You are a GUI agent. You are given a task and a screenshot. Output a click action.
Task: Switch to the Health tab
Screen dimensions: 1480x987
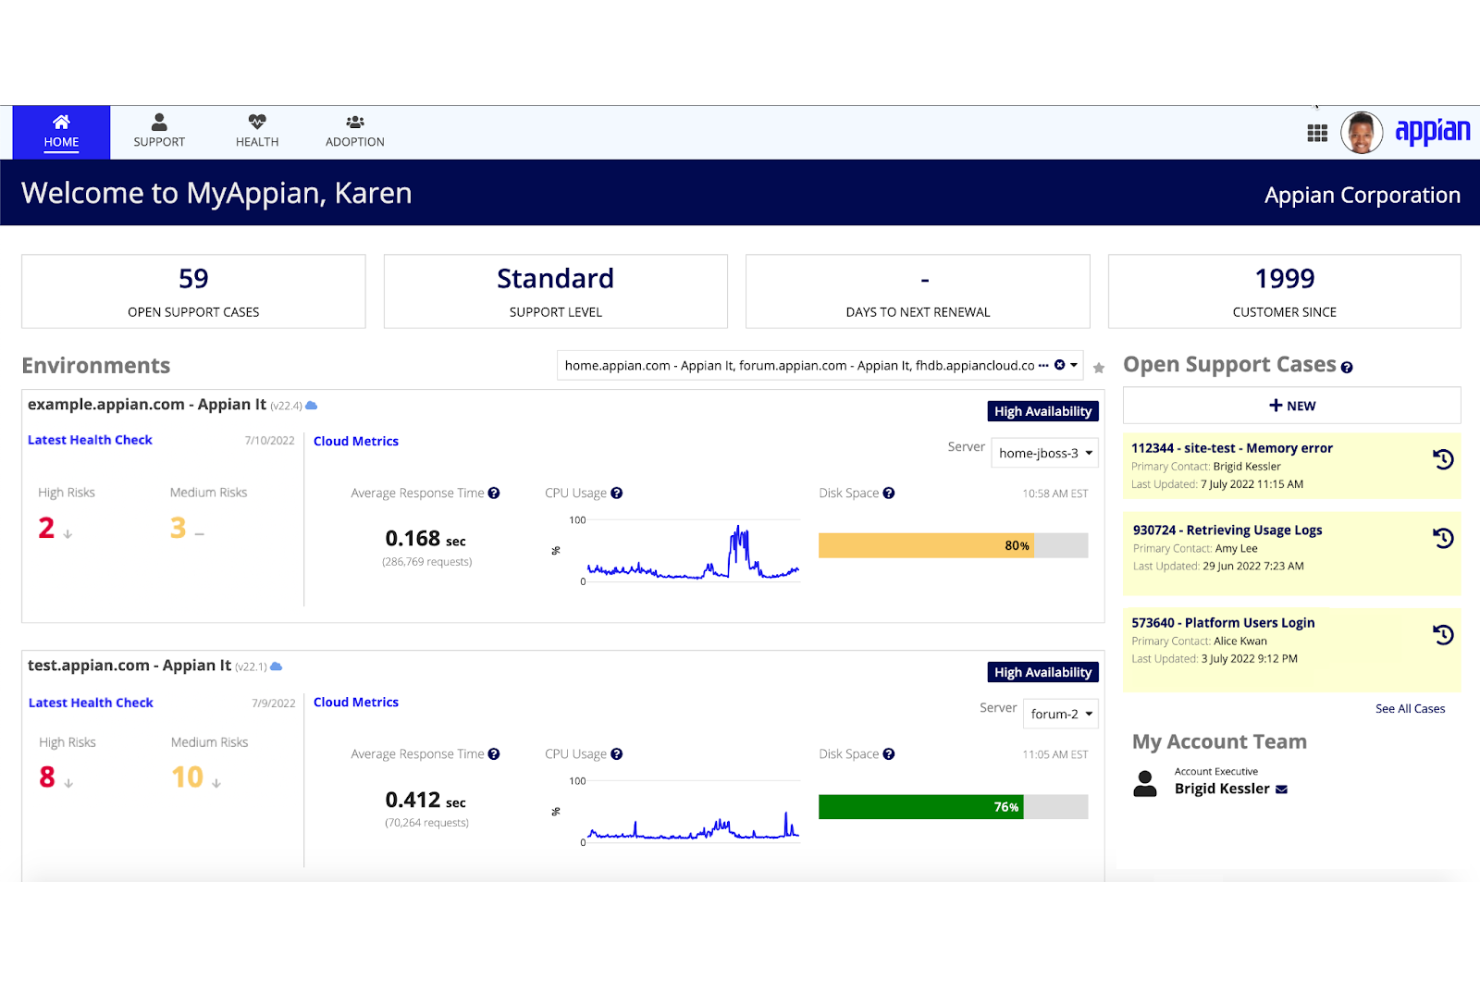coord(257,132)
